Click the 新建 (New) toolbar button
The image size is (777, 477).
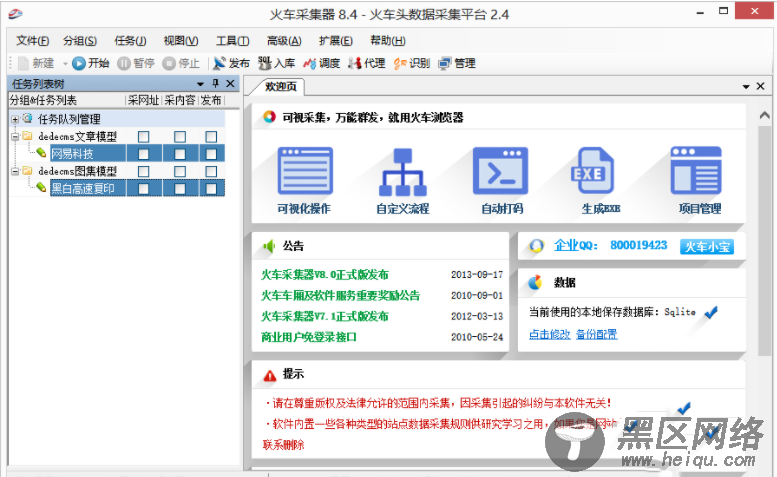pyautogui.click(x=36, y=63)
